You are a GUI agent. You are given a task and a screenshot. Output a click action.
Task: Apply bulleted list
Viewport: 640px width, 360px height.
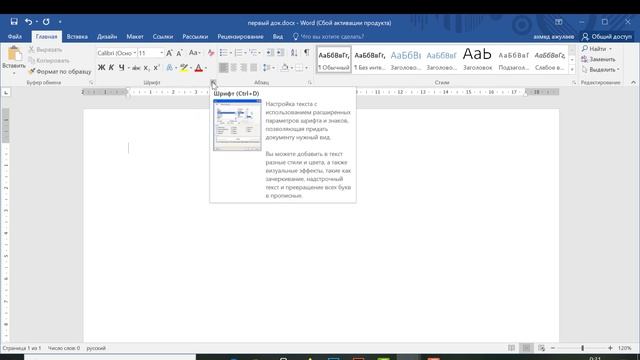[224, 53]
